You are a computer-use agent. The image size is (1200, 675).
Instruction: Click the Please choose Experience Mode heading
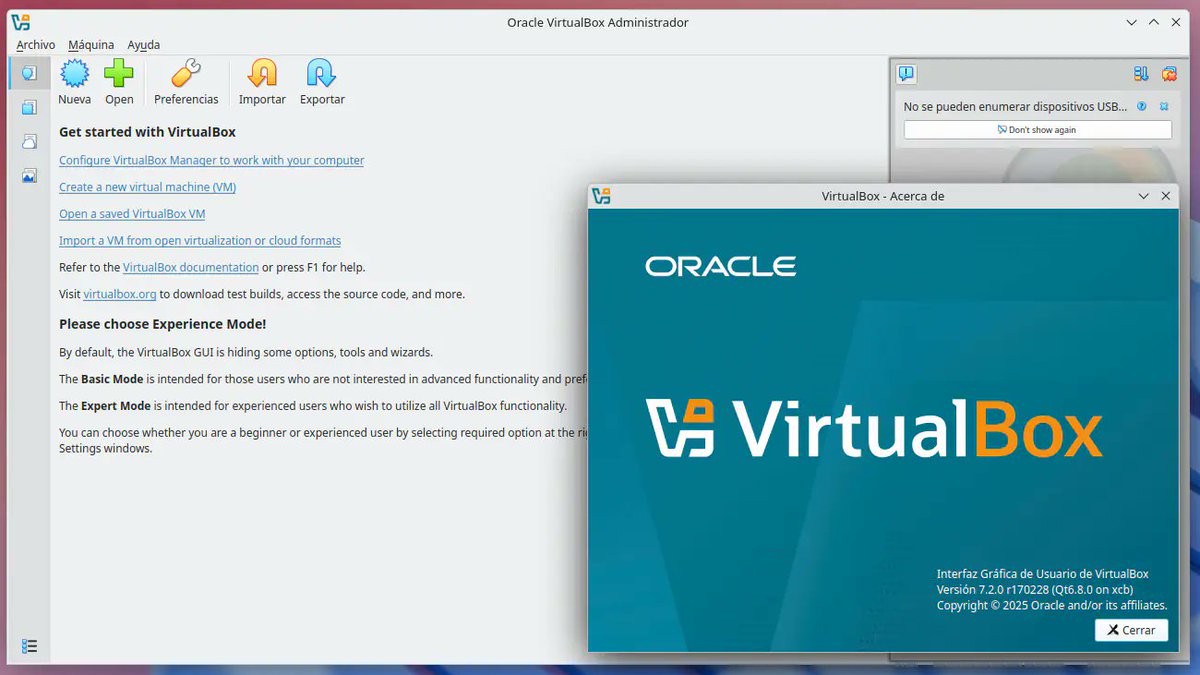[x=163, y=324]
